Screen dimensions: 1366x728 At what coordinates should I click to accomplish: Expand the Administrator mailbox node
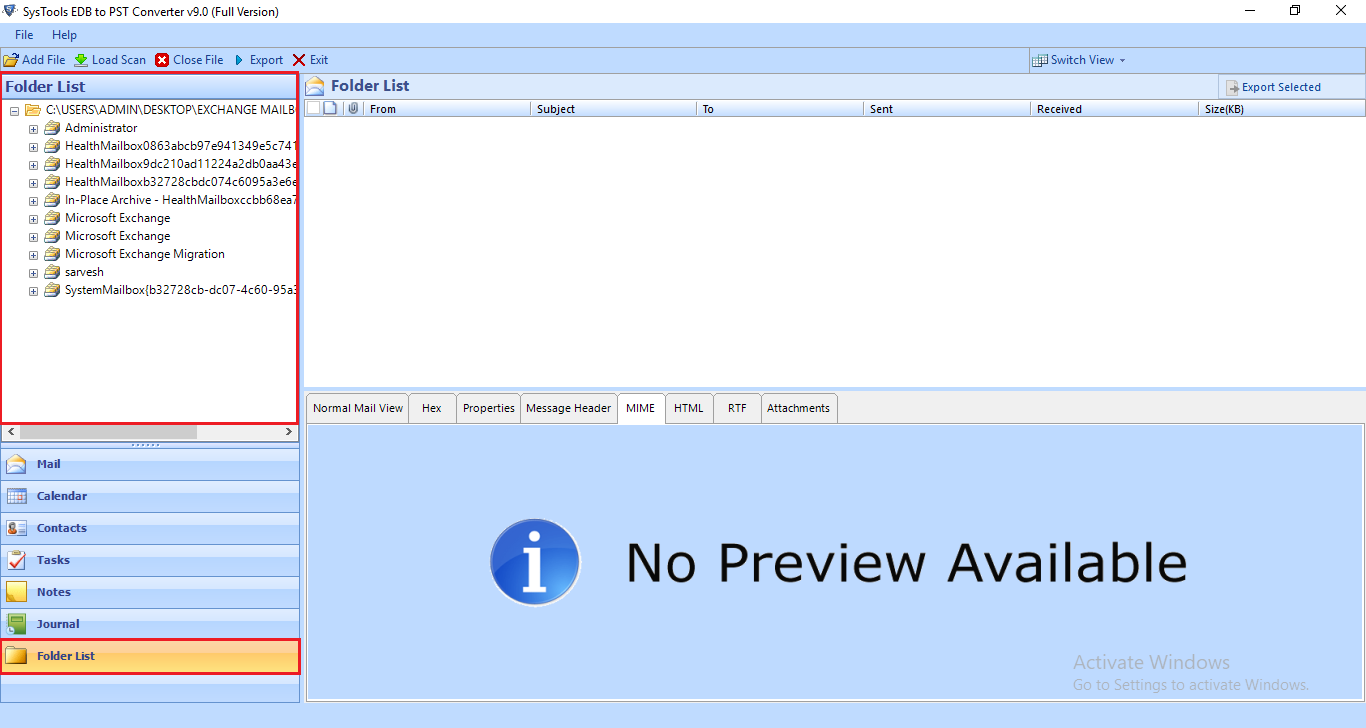[x=34, y=128]
